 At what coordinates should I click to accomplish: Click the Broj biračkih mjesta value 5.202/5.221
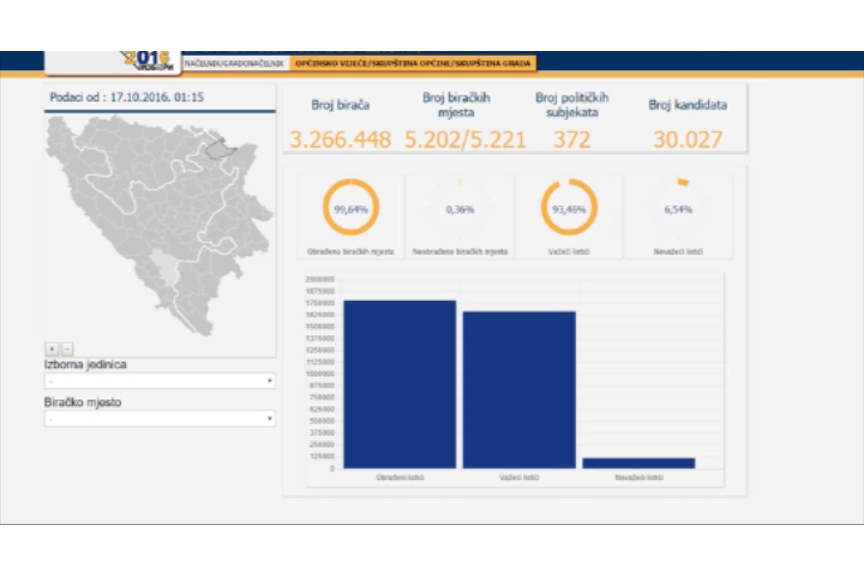[464, 139]
